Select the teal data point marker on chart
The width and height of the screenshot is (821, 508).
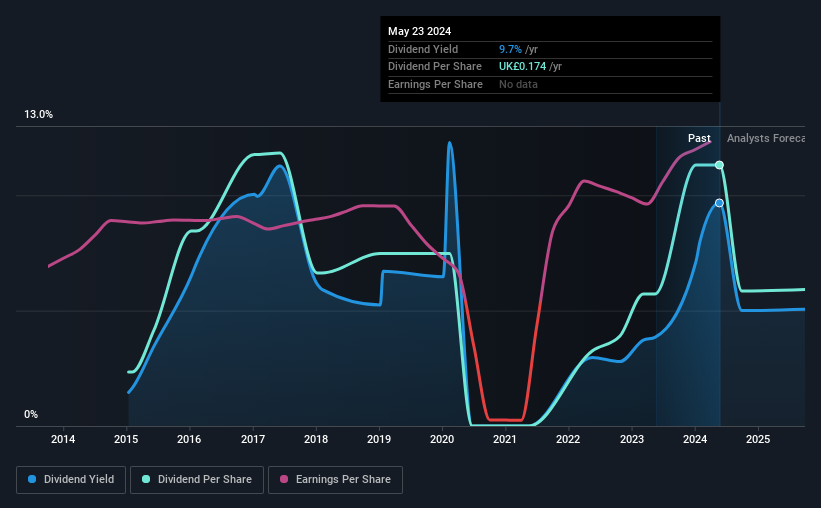pos(719,165)
